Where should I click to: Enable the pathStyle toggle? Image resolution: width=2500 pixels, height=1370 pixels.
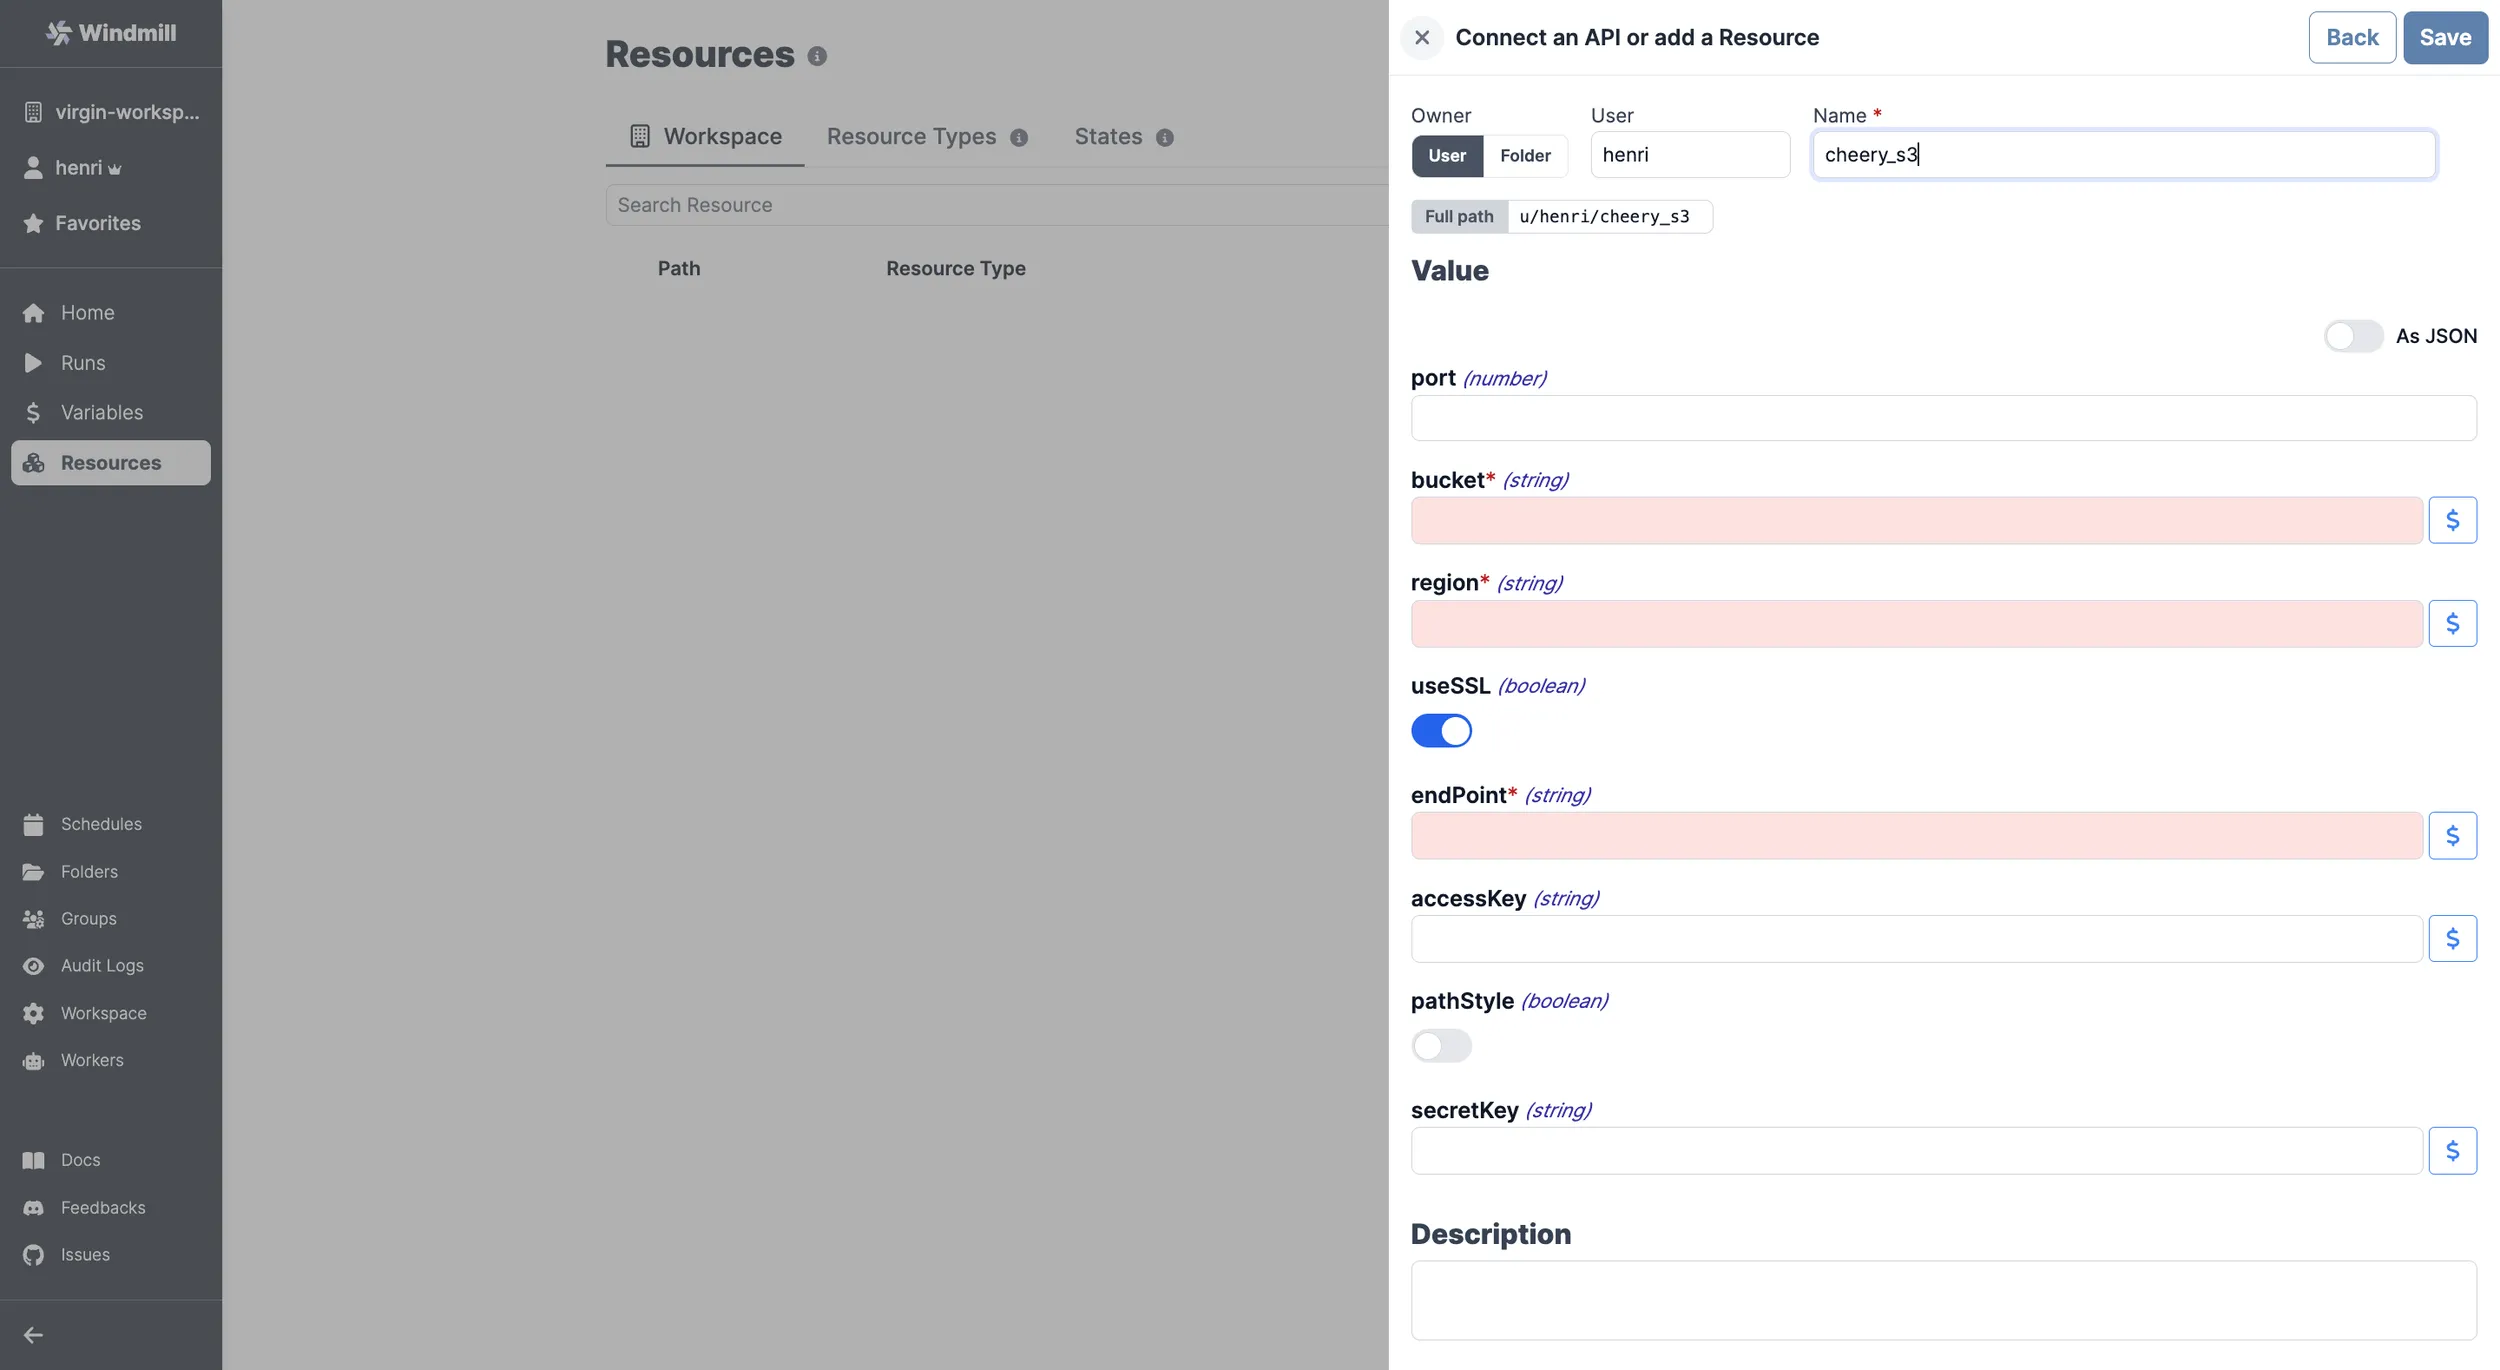(1441, 1045)
